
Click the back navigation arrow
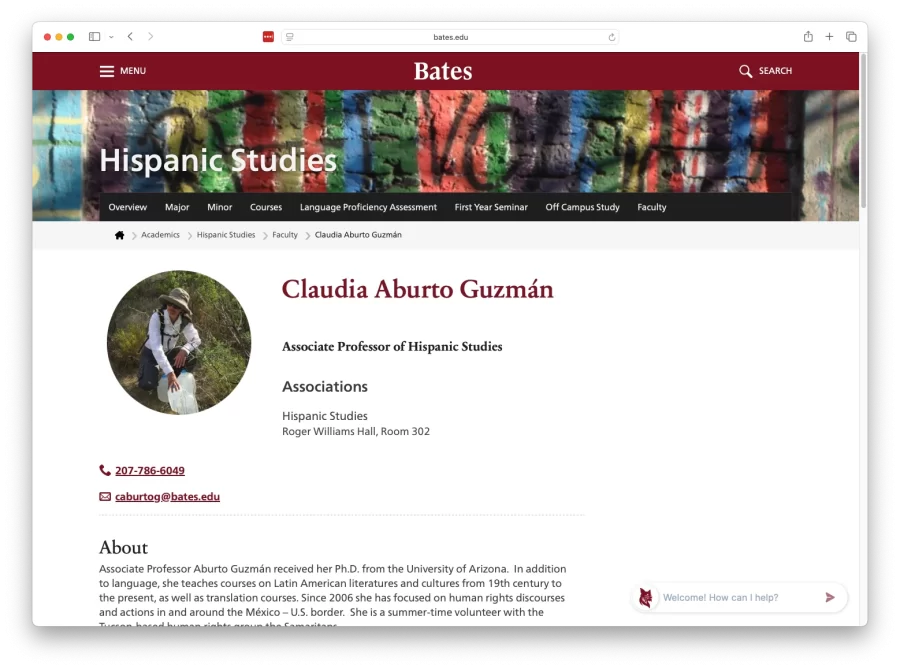click(x=131, y=36)
